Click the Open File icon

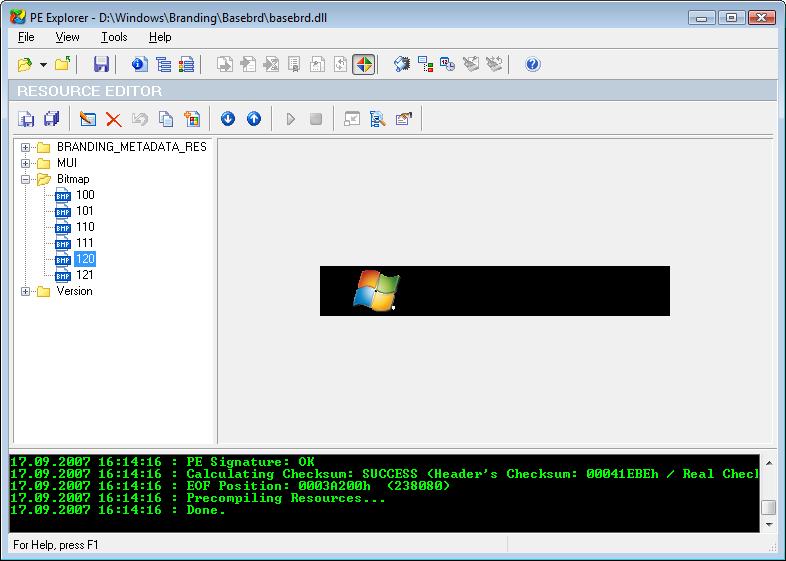25,64
